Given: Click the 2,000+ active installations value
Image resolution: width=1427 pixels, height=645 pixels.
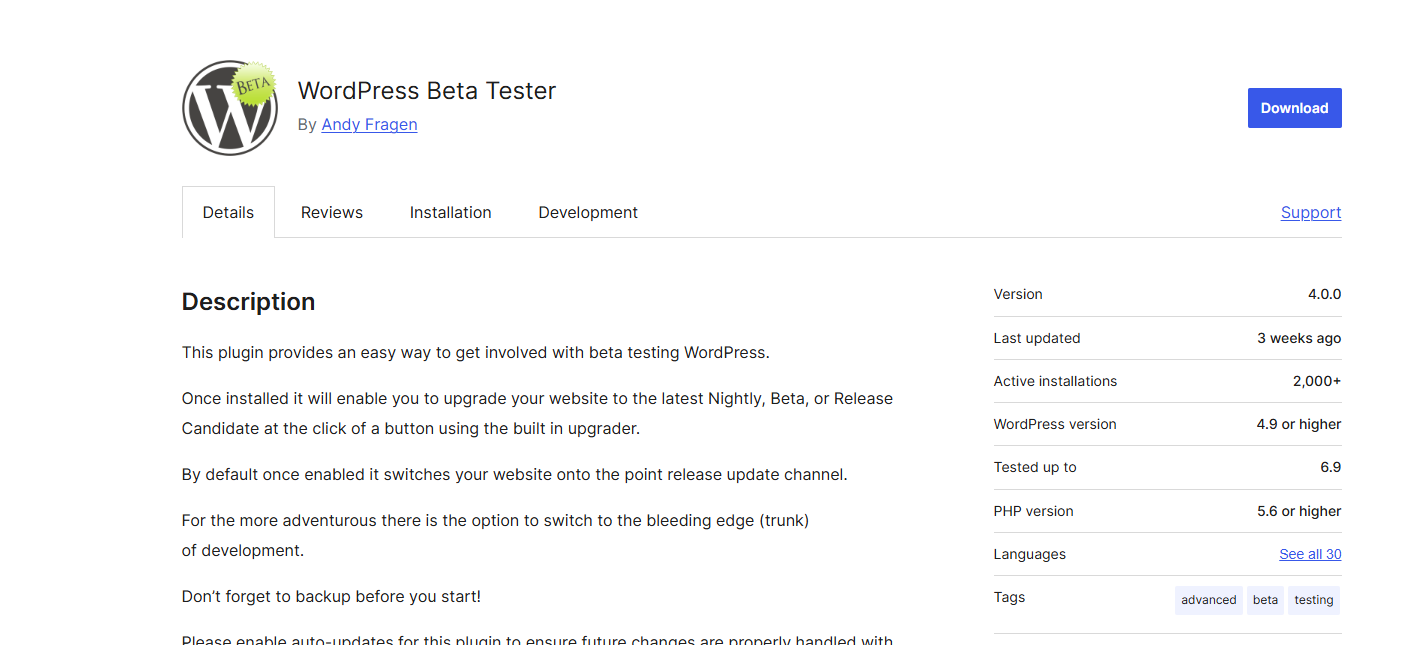Looking at the screenshot, I should coord(1316,381).
